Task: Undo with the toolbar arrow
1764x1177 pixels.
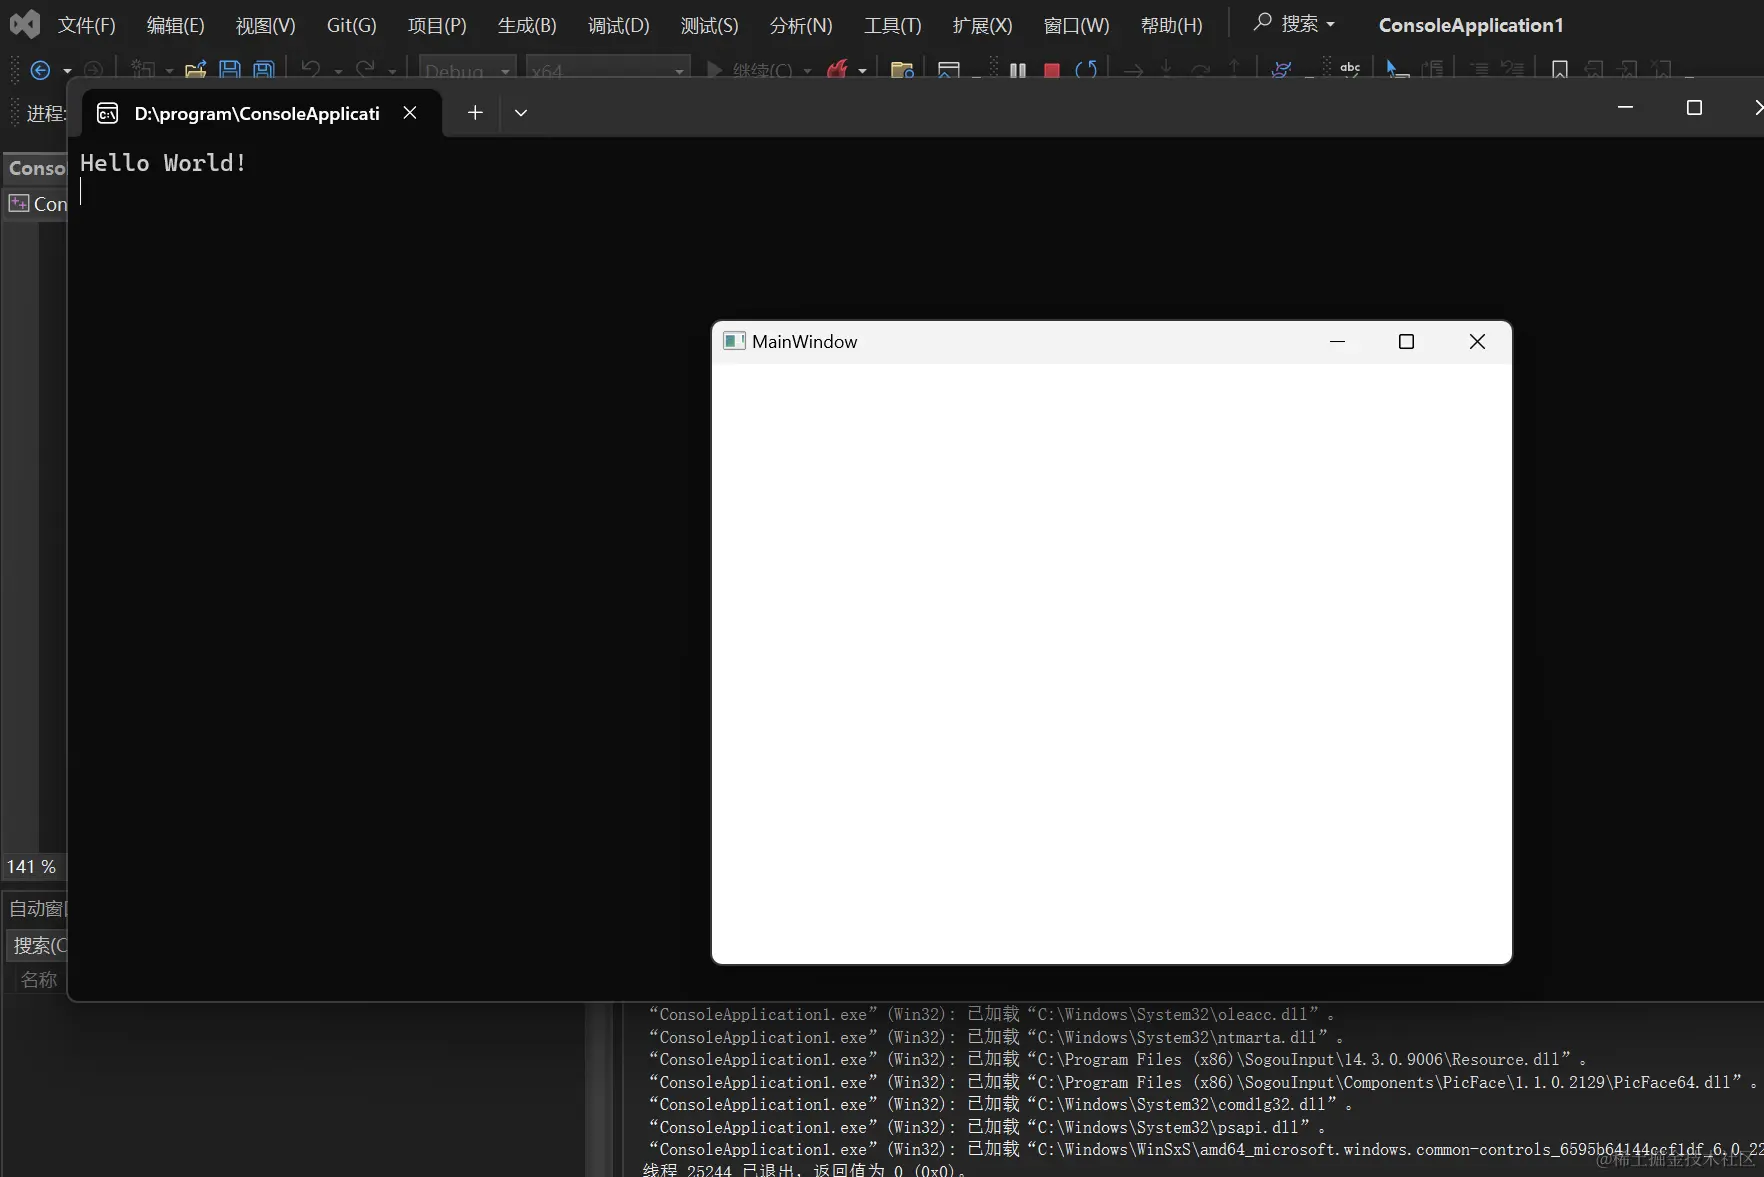Action: pyautogui.click(x=311, y=70)
